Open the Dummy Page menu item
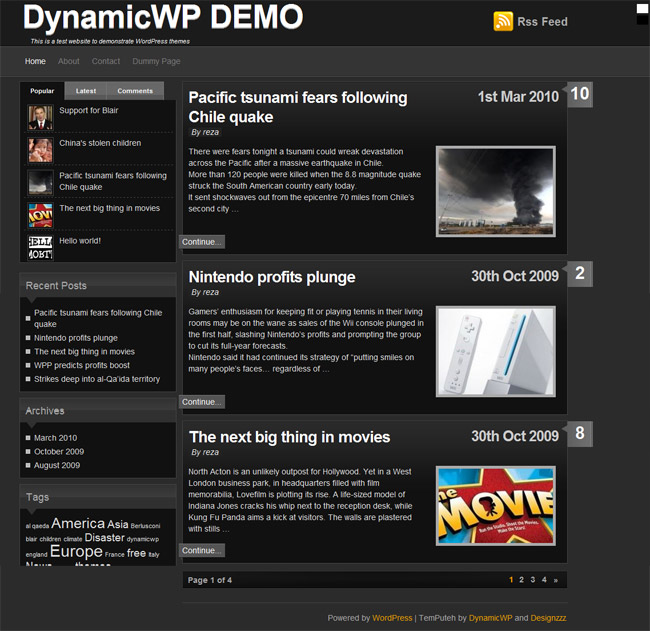The width and height of the screenshot is (650, 631). pyautogui.click(x=156, y=61)
